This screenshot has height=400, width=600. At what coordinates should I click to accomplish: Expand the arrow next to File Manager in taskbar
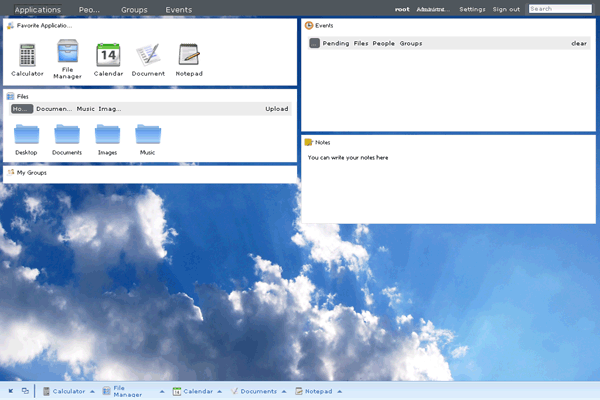pyautogui.click(x=162, y=391)
